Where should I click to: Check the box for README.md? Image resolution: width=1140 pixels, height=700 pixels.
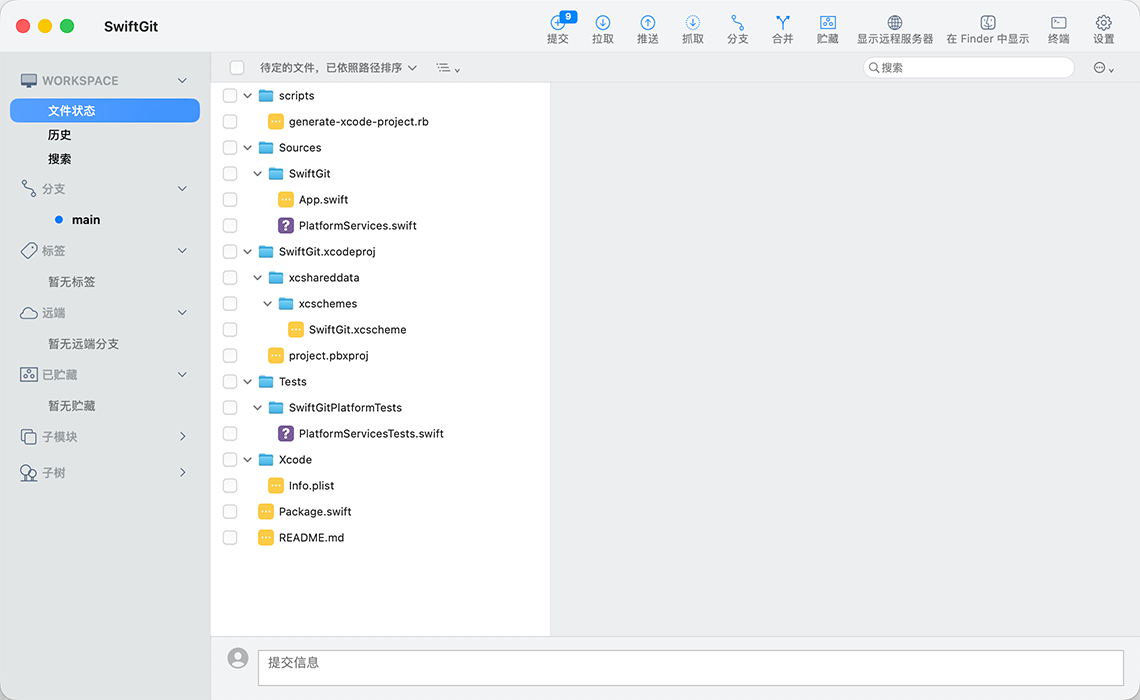click(x=230, y=538)
